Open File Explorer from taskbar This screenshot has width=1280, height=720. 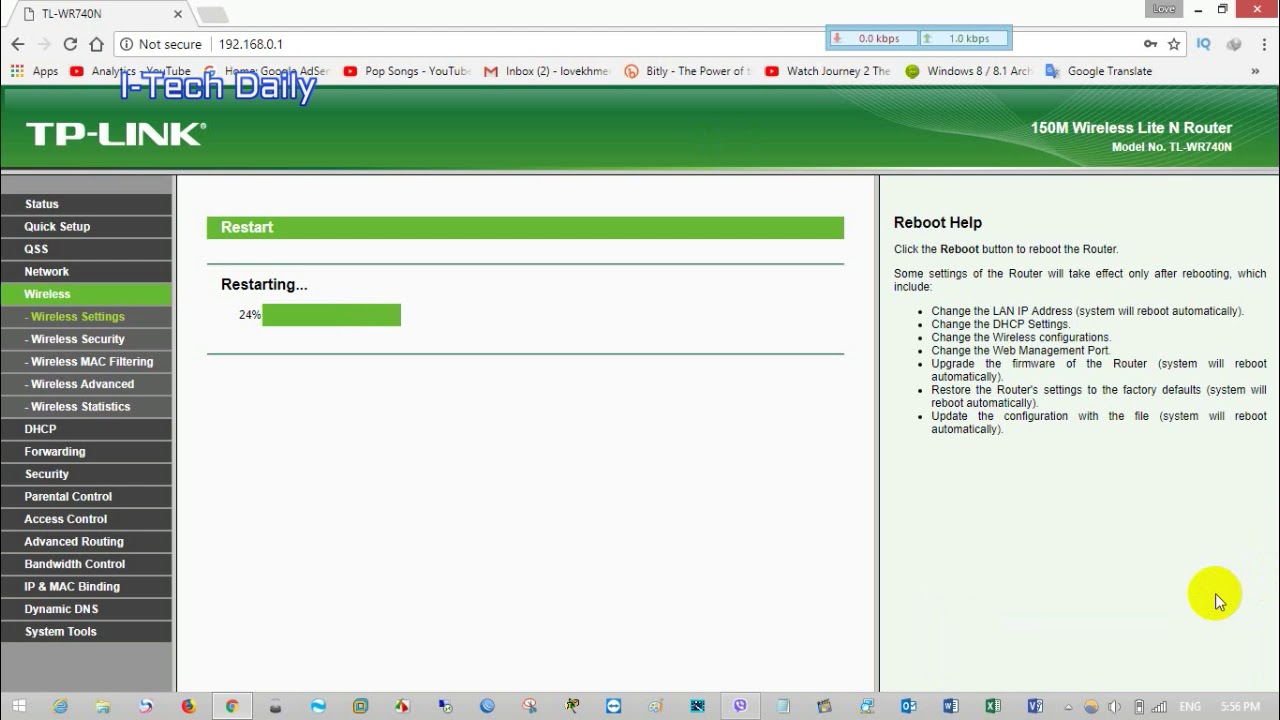pos(102,706)
